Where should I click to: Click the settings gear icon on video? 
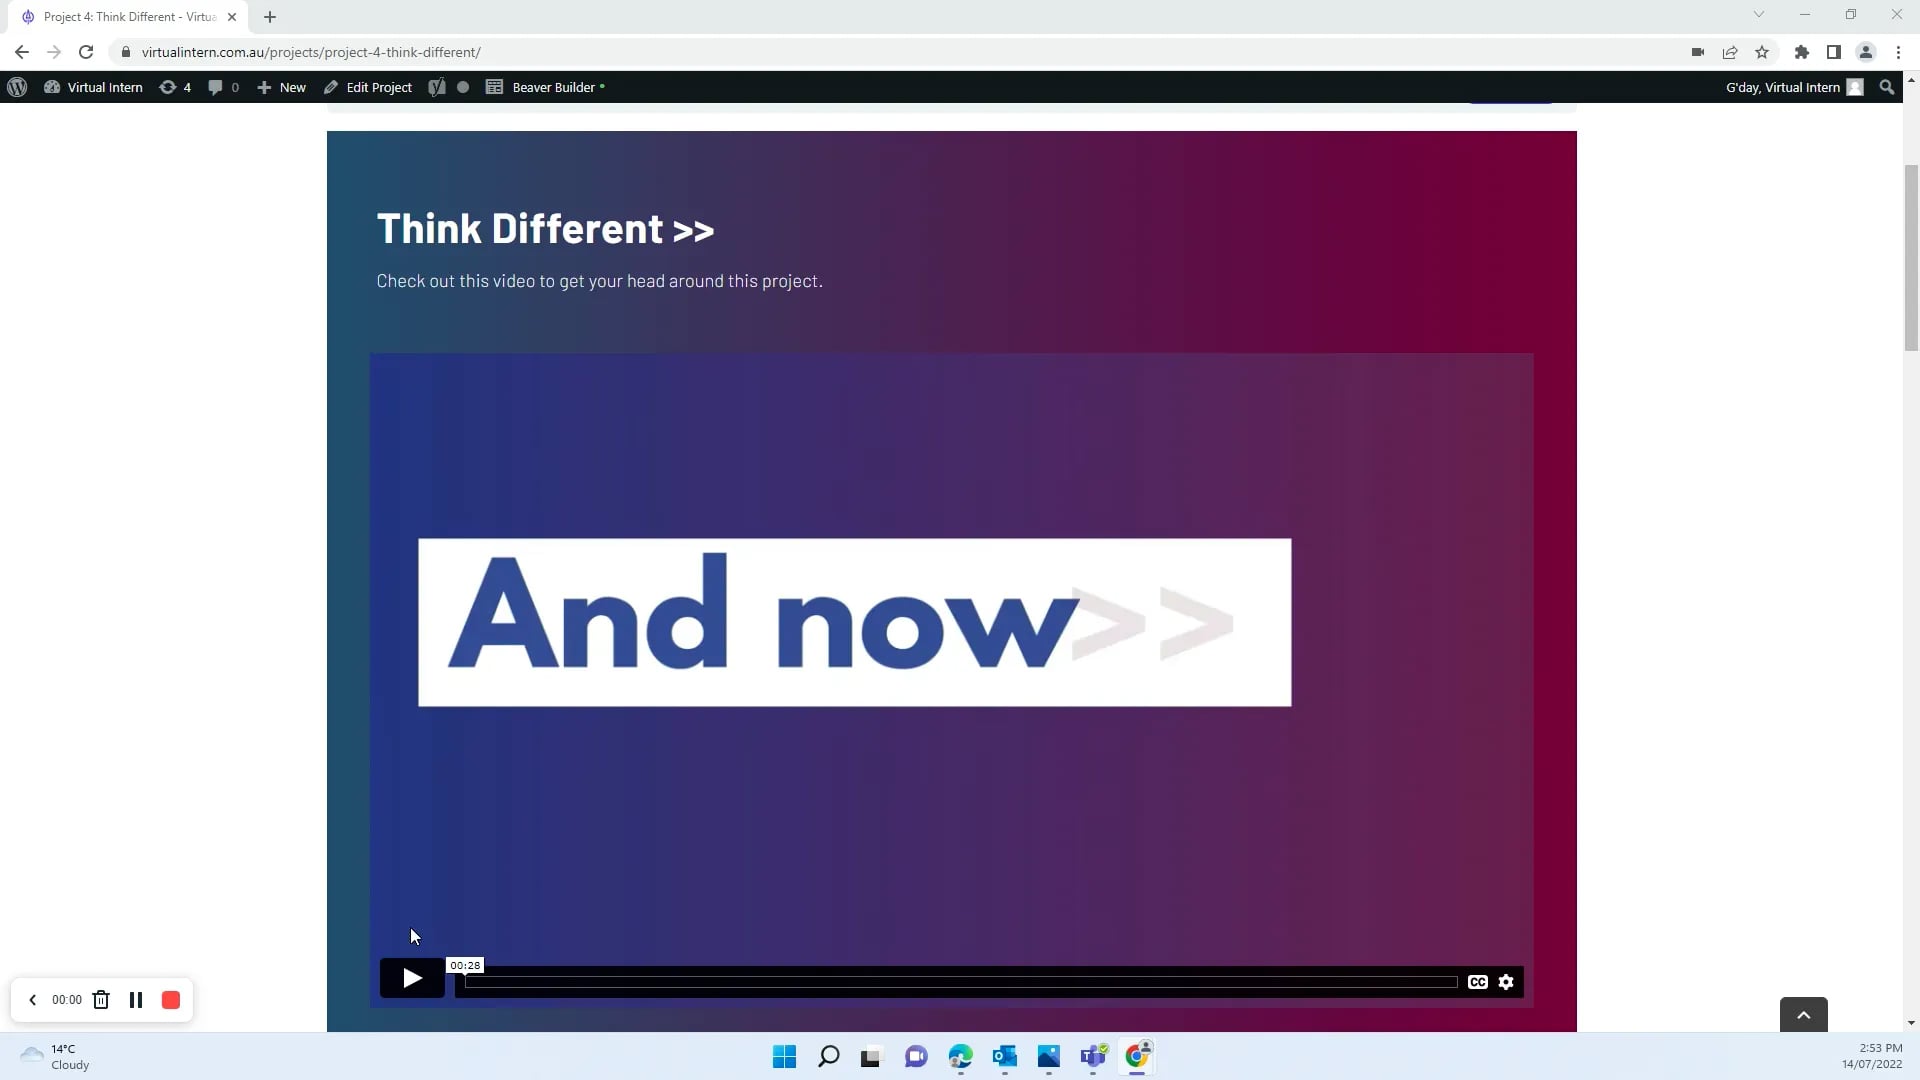[1506, 981]
